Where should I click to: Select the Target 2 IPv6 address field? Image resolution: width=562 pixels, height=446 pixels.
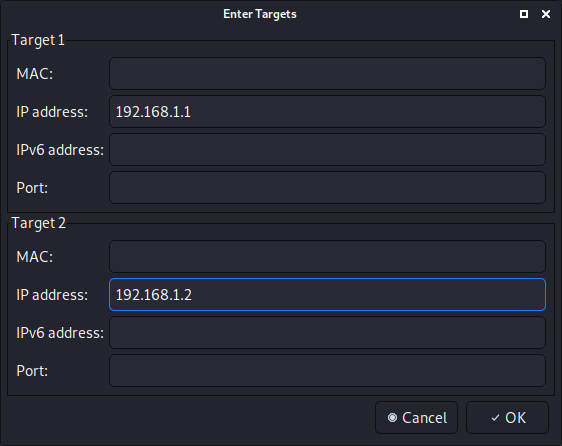[x=327, y=332]
